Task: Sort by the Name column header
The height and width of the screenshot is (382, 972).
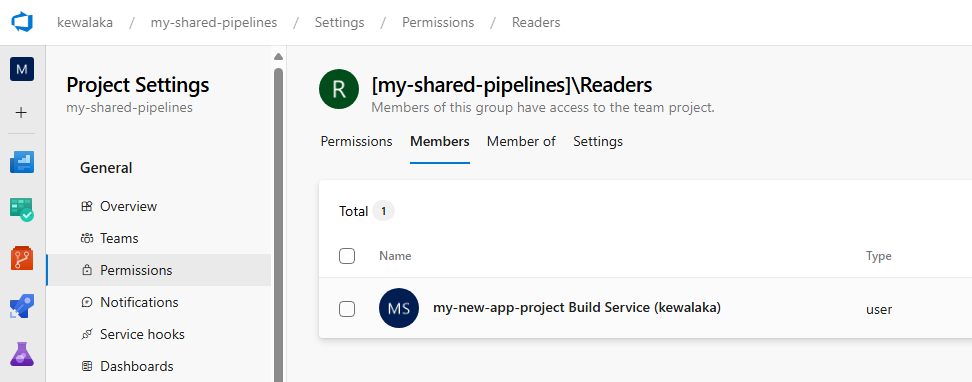Action: [x=395, y=255]
